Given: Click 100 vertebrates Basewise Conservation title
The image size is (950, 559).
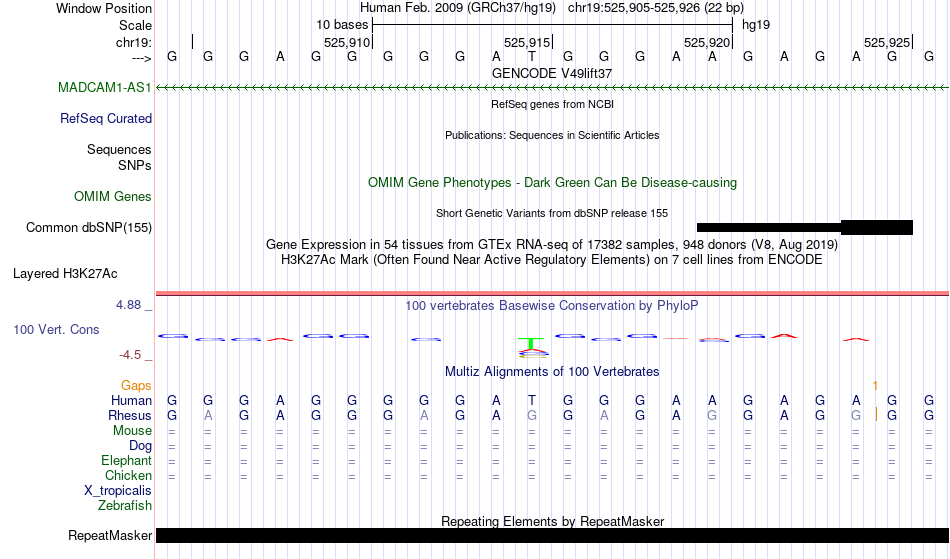Looking at the screenshot, I should point(552,305).
